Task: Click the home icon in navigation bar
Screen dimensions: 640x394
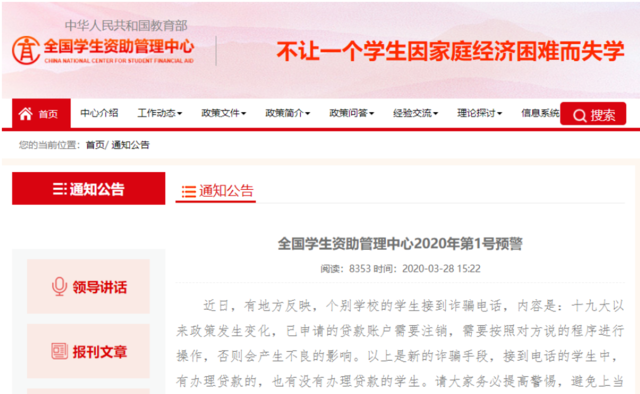Action: point(26,114)
